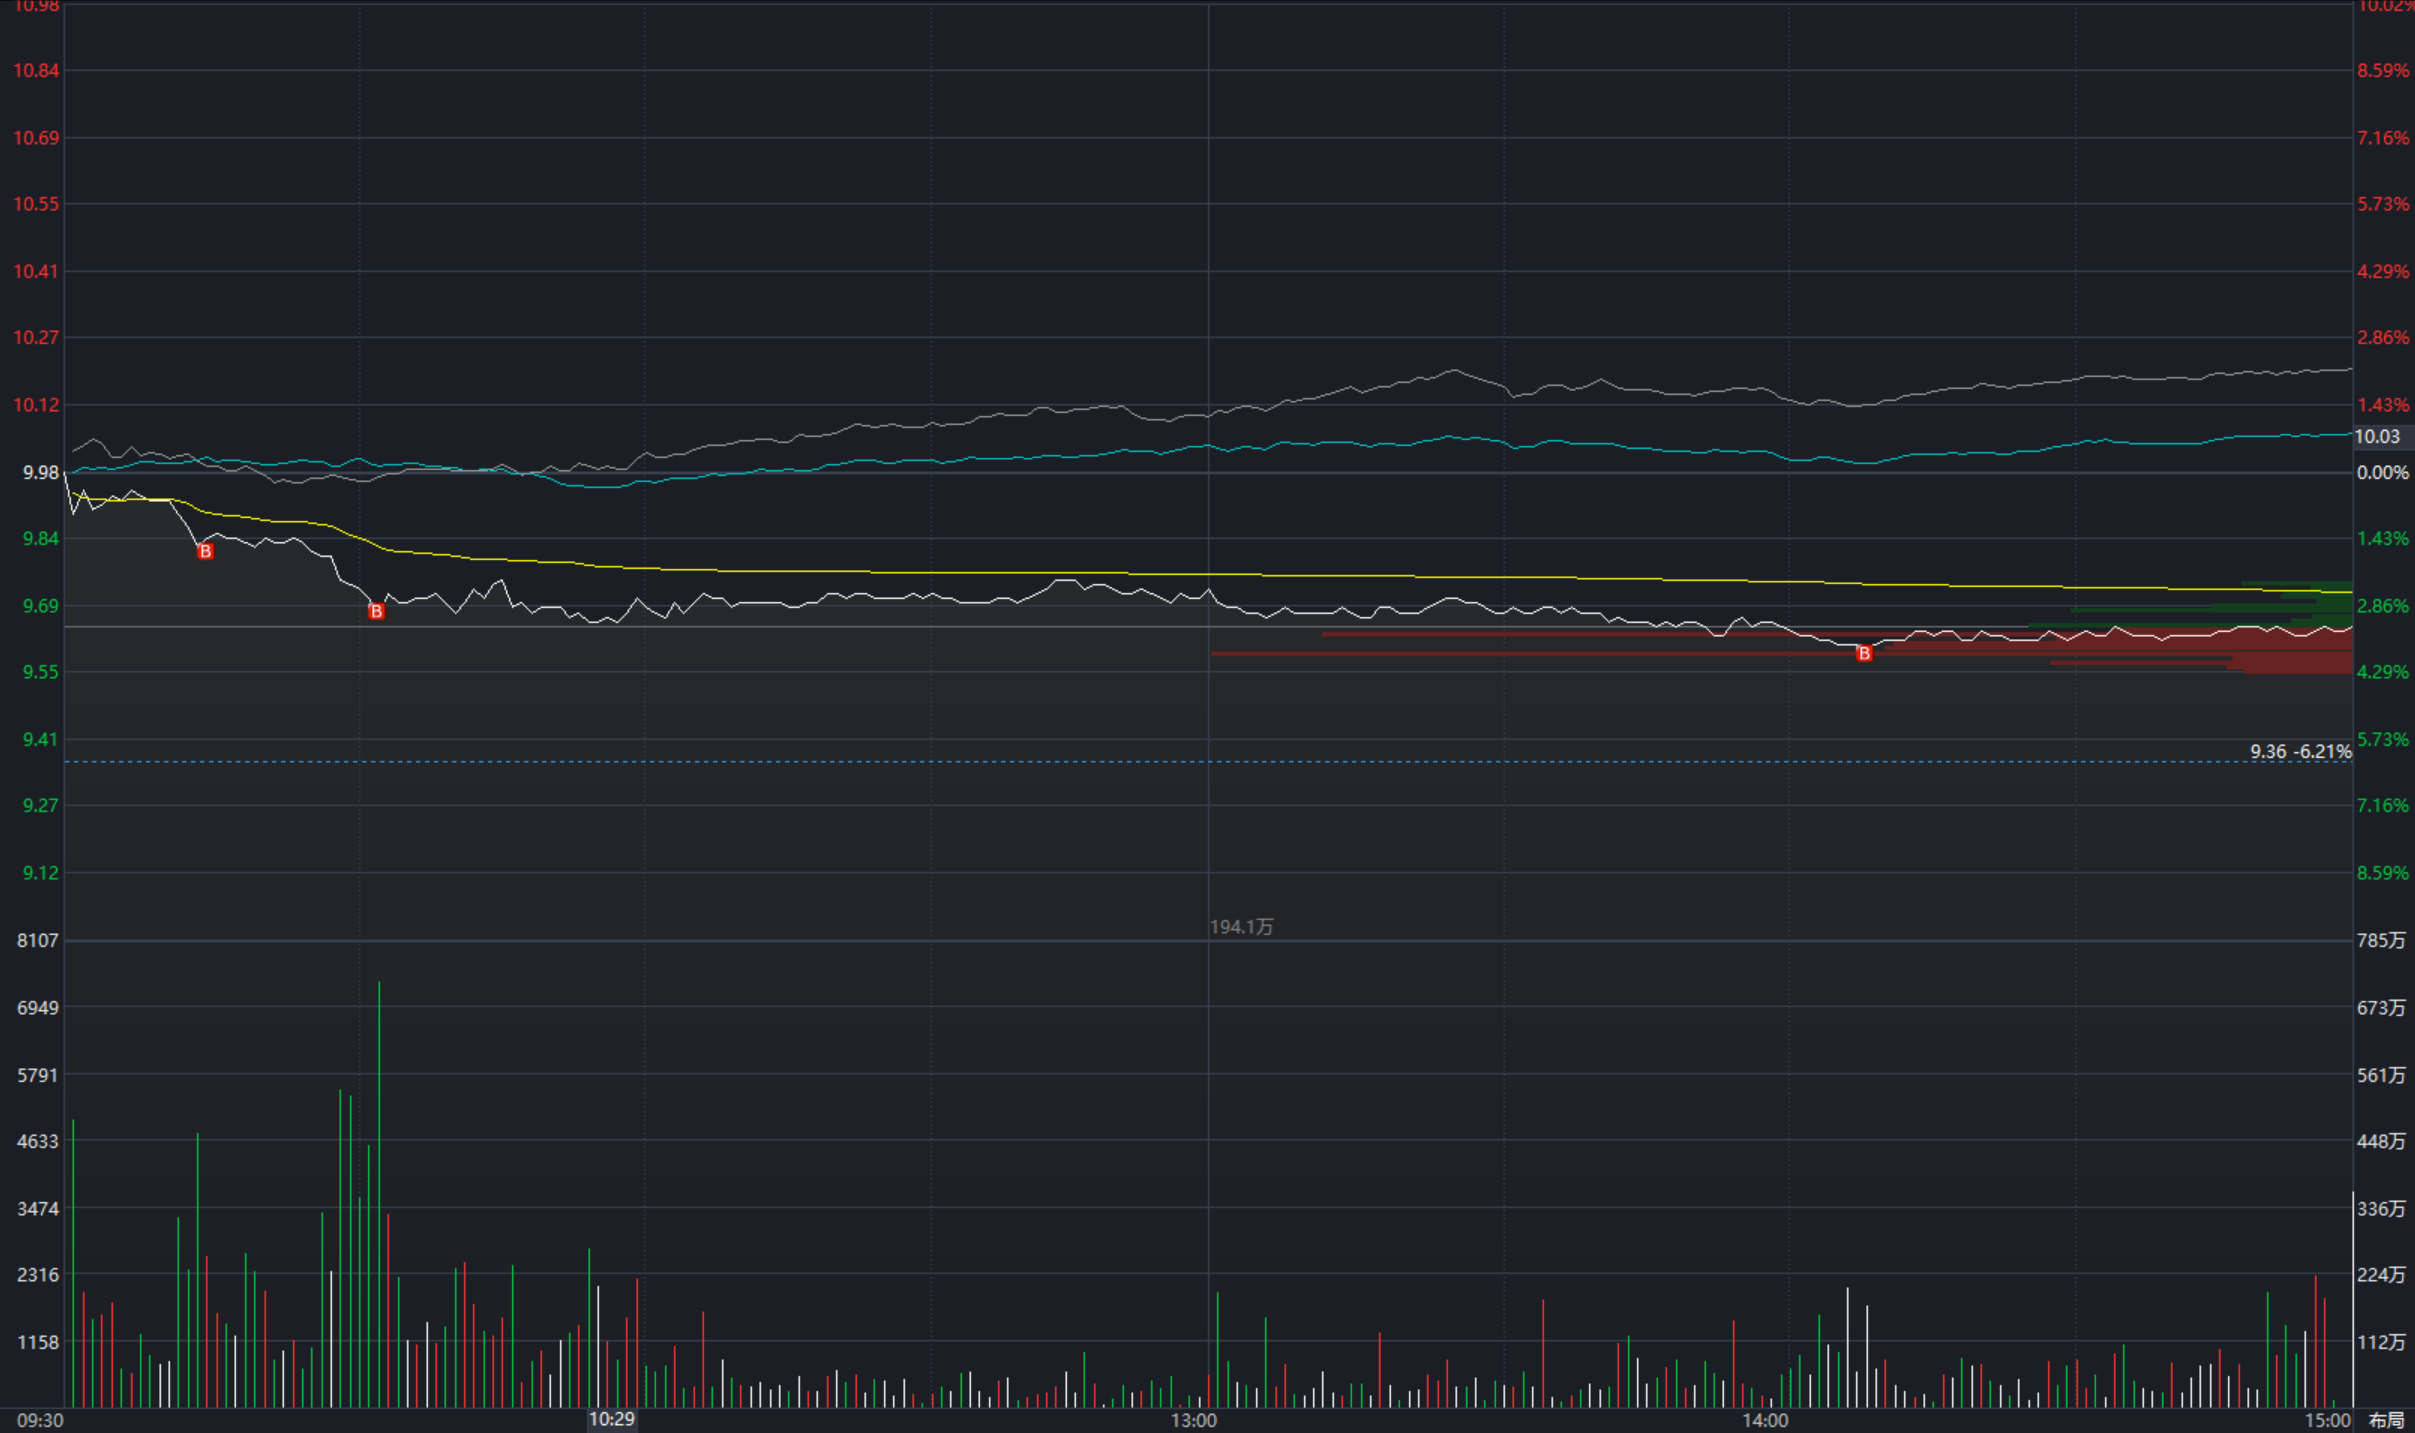Screen dimensions: 2415x1433
Task: Click the 9.55 price axis label
Action: [41, 672]
